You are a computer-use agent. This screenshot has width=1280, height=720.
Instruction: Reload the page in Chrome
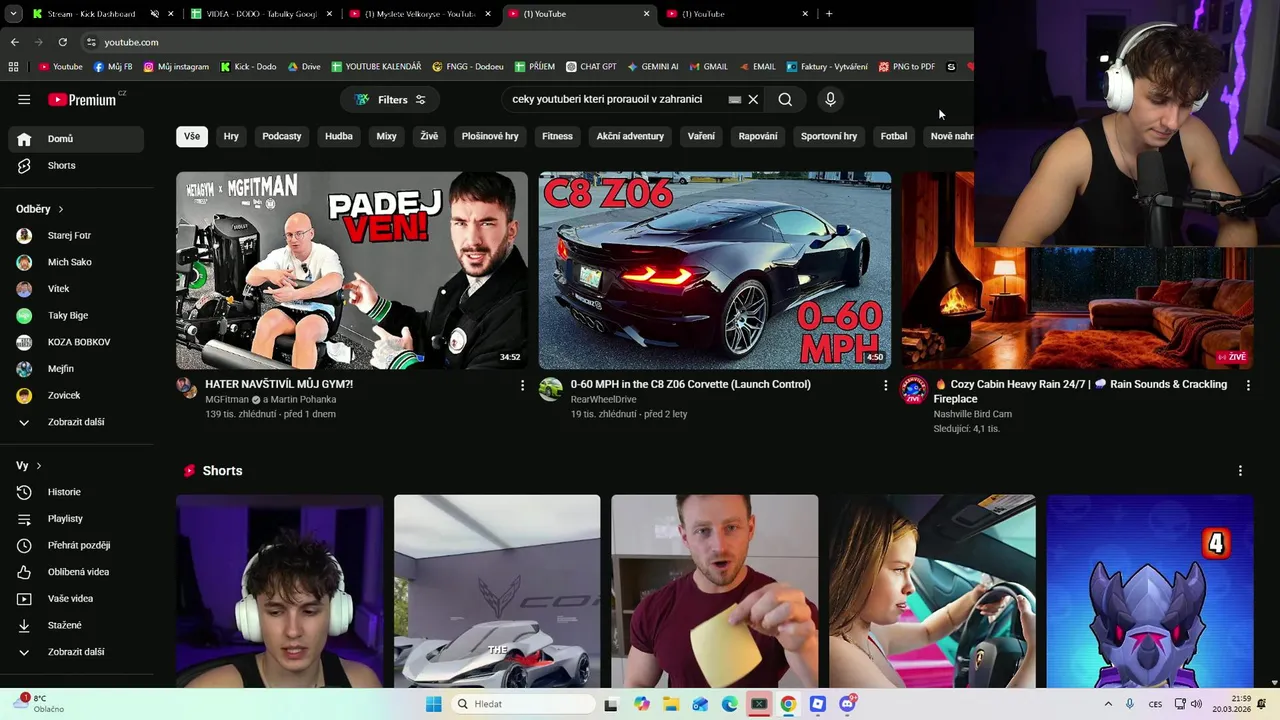(62, 42)
